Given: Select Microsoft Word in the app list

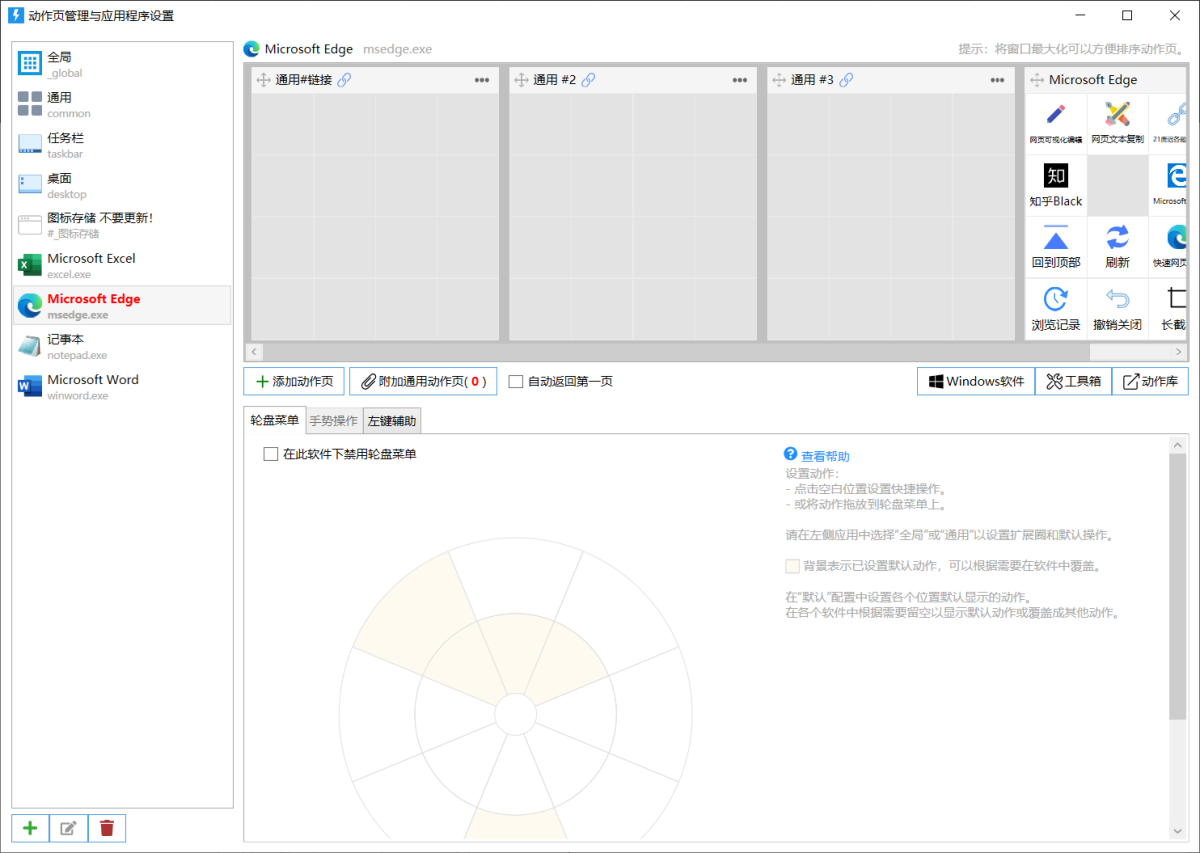Looking at the screenshot, I should click(x=122, y=386).
